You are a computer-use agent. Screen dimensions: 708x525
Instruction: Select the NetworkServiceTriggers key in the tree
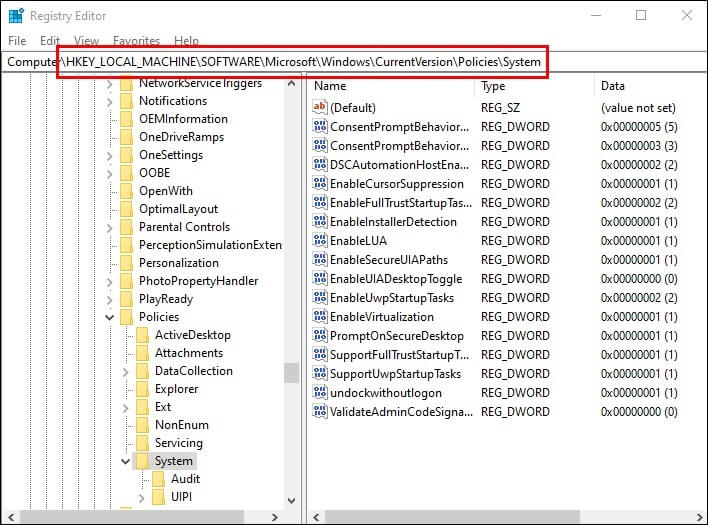(x=200, y=83)
